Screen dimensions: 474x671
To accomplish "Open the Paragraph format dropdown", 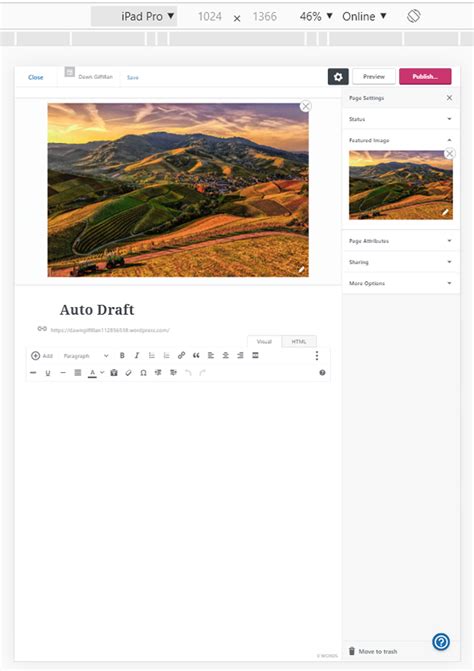I will pos(86,356).
